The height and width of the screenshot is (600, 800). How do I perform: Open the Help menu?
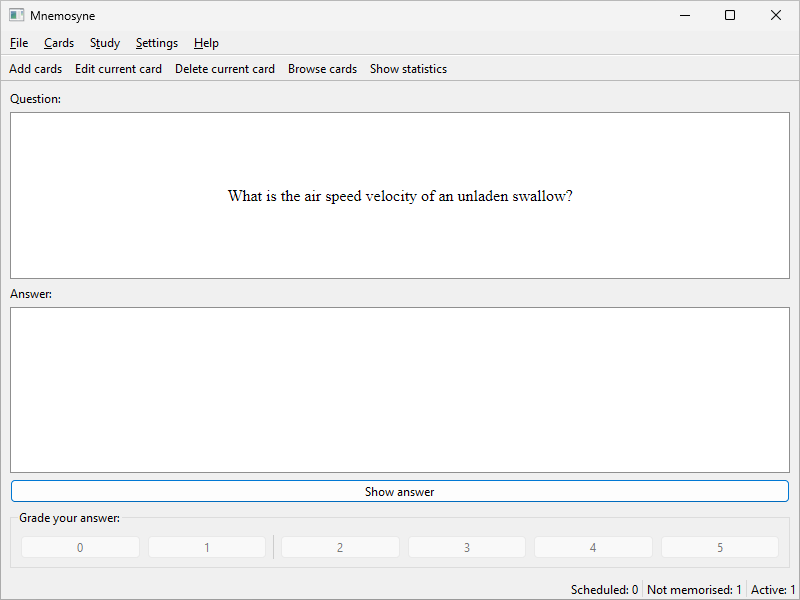click(x=206, y=43)
